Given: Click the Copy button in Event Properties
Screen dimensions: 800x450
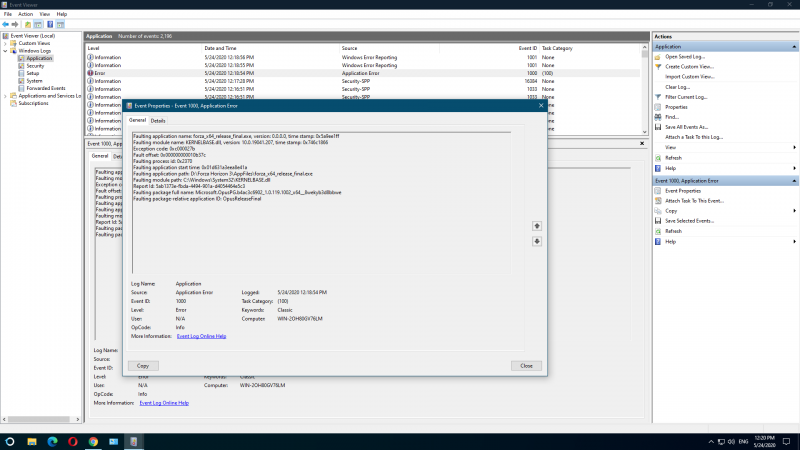Looking at the screenshot, I should pos(143,366).
